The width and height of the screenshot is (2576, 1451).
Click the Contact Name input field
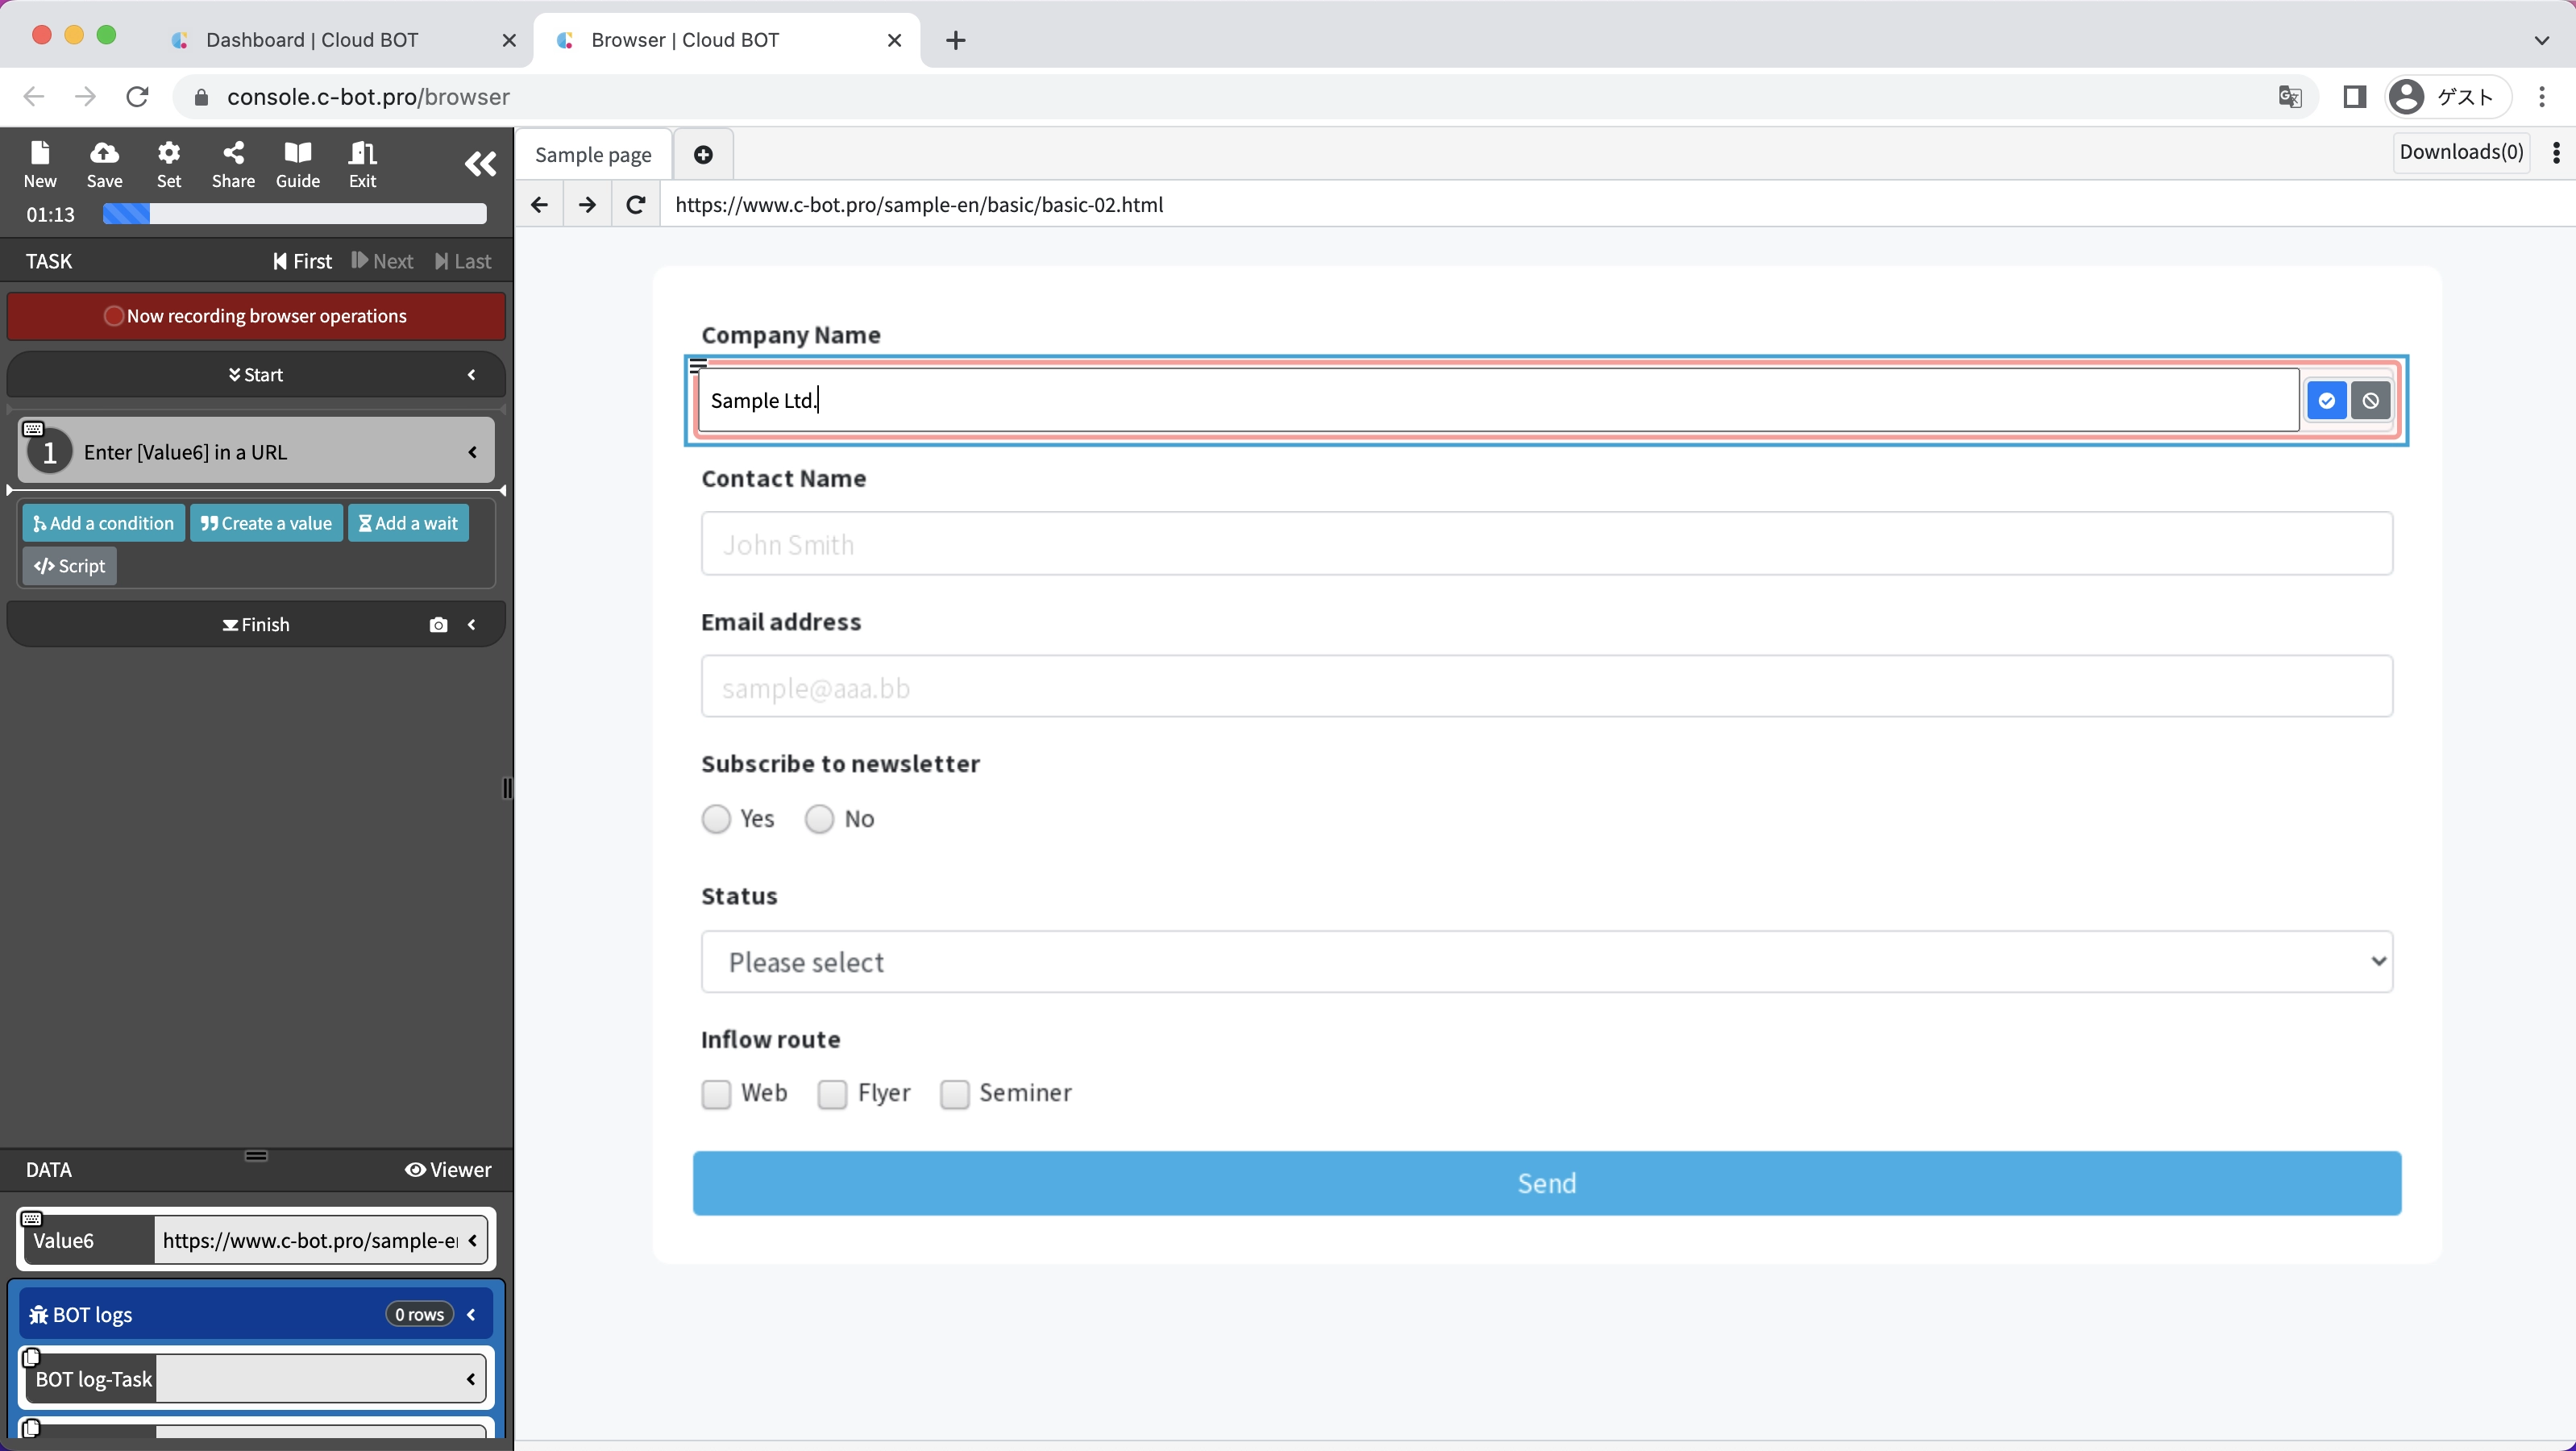(x=1546, y=544)
